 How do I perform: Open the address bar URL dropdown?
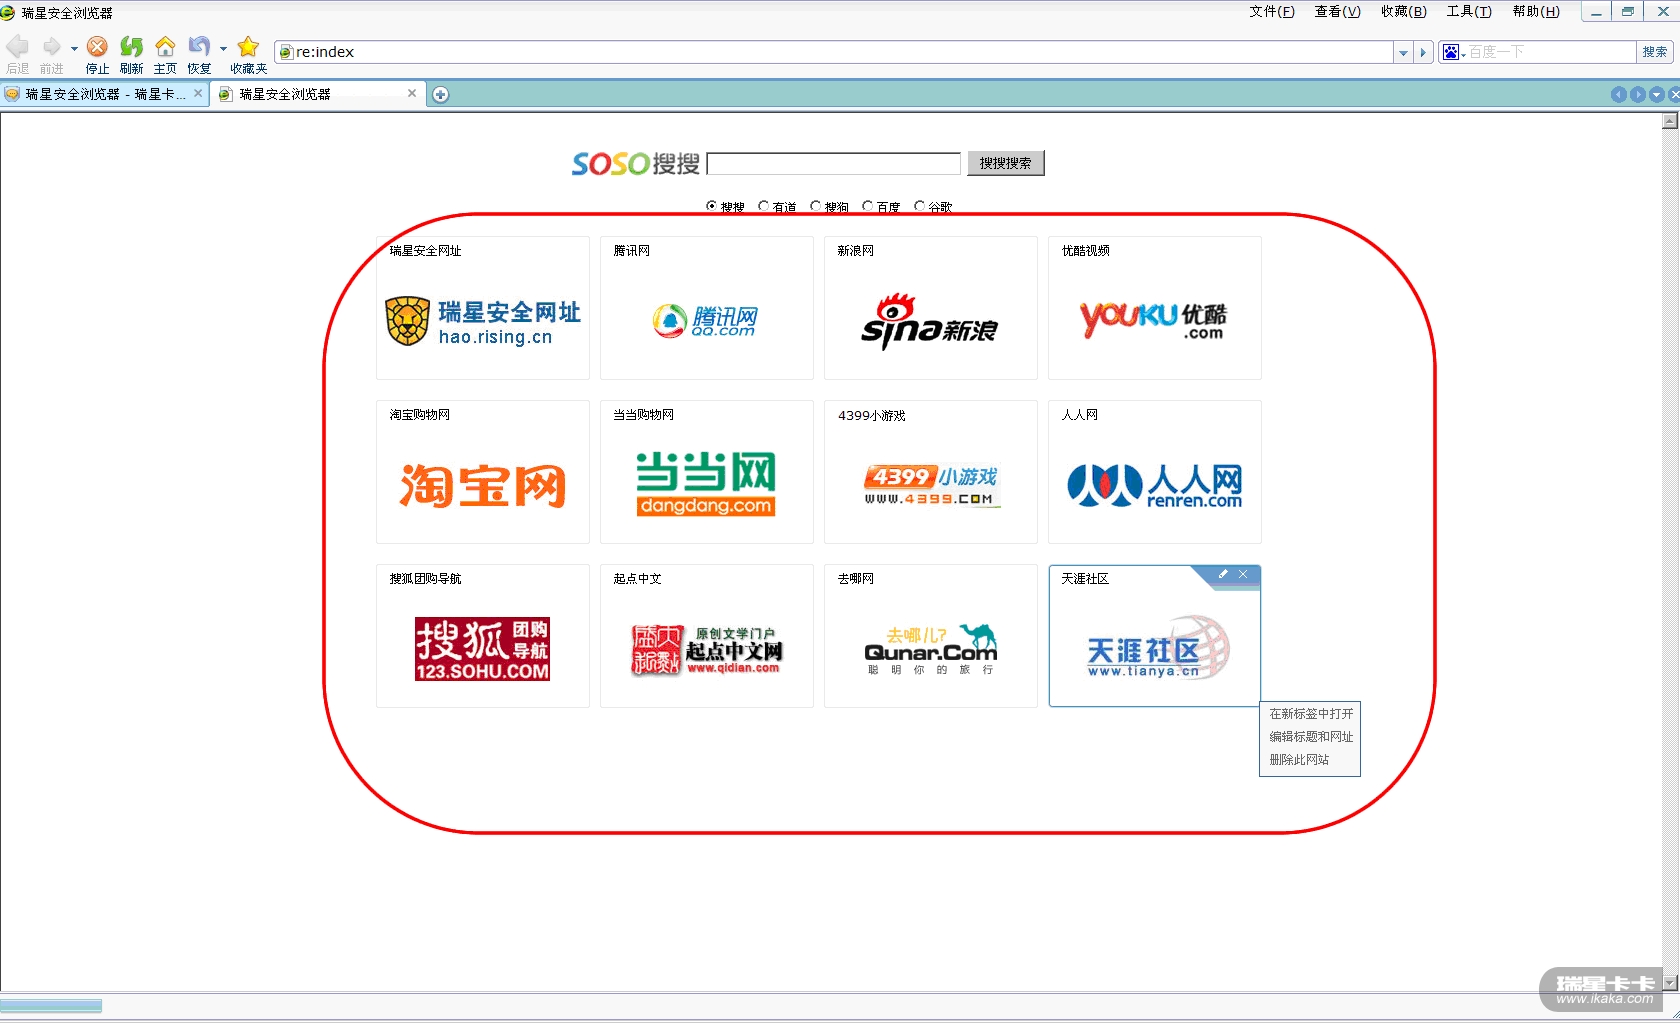1403,52
